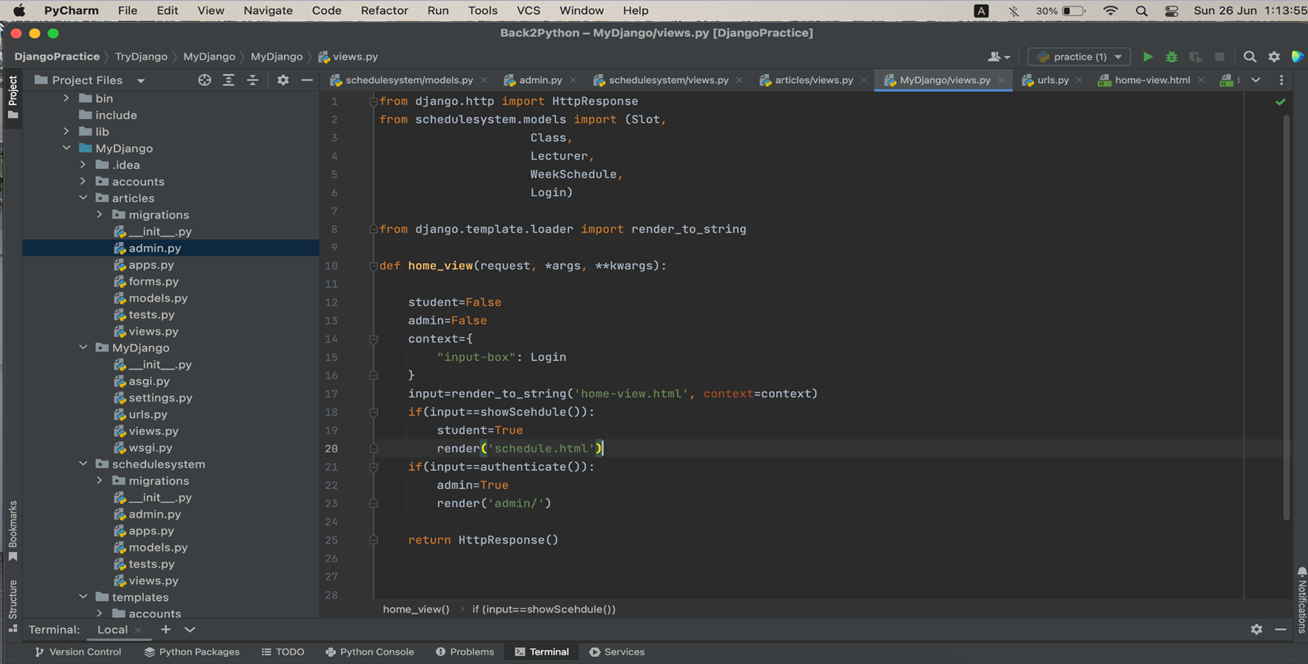Close the MyDjango/views.py tab

tap(1001, 80)
